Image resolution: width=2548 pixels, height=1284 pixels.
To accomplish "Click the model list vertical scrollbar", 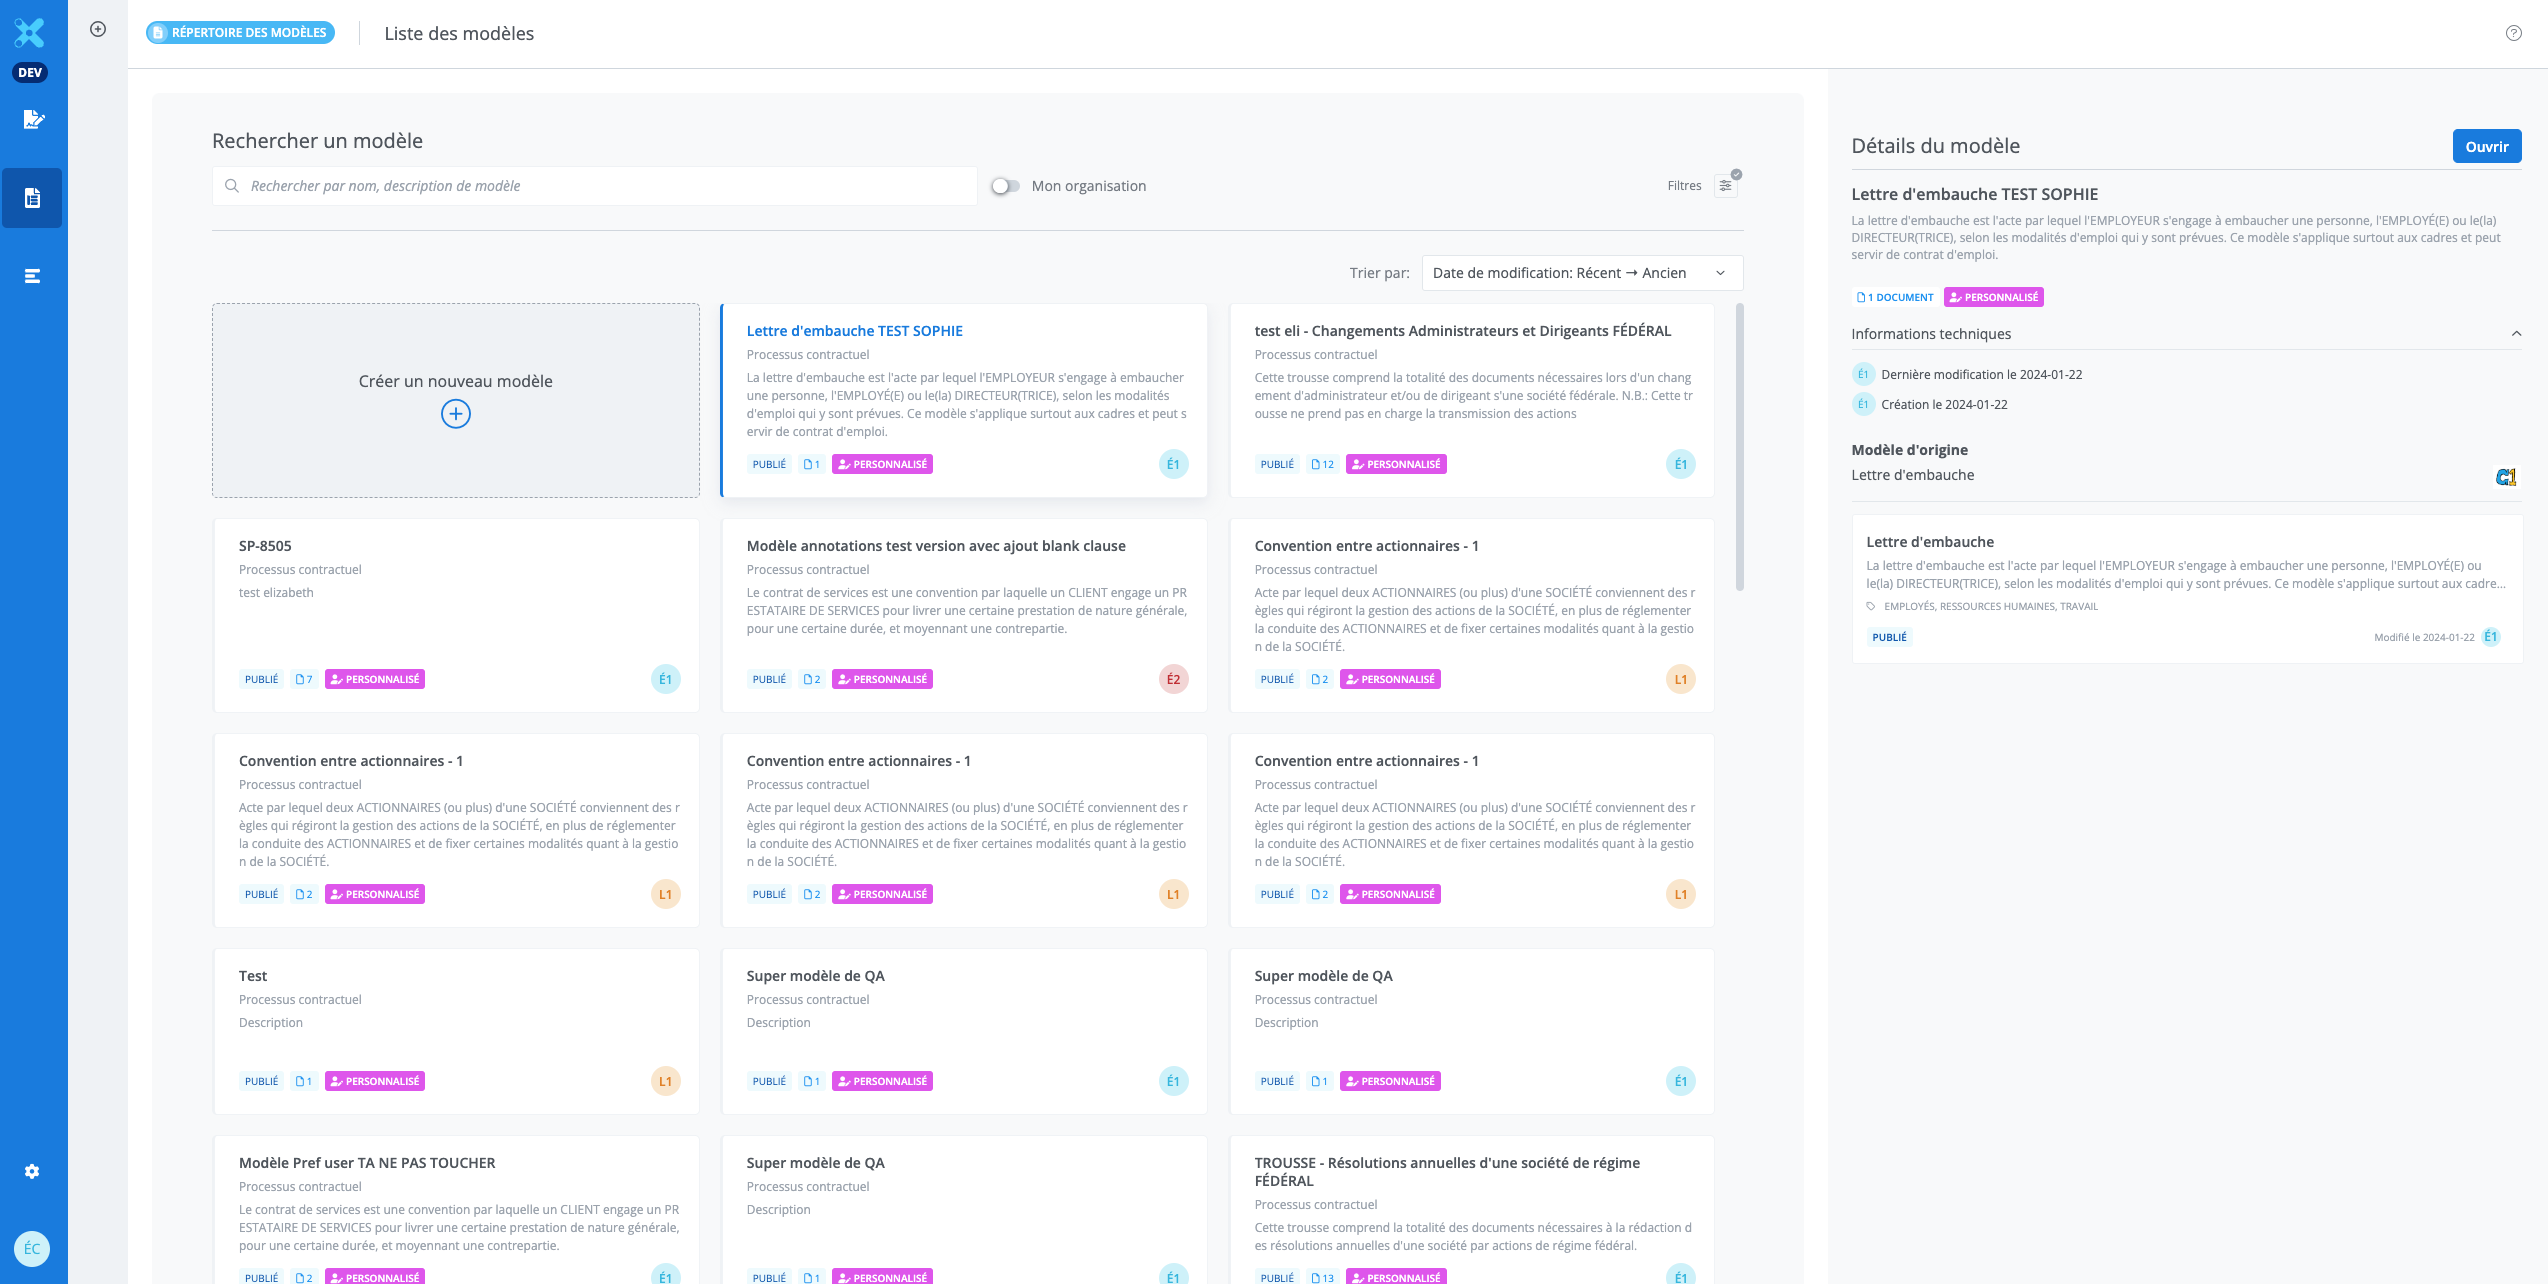I will (1739, 447).
